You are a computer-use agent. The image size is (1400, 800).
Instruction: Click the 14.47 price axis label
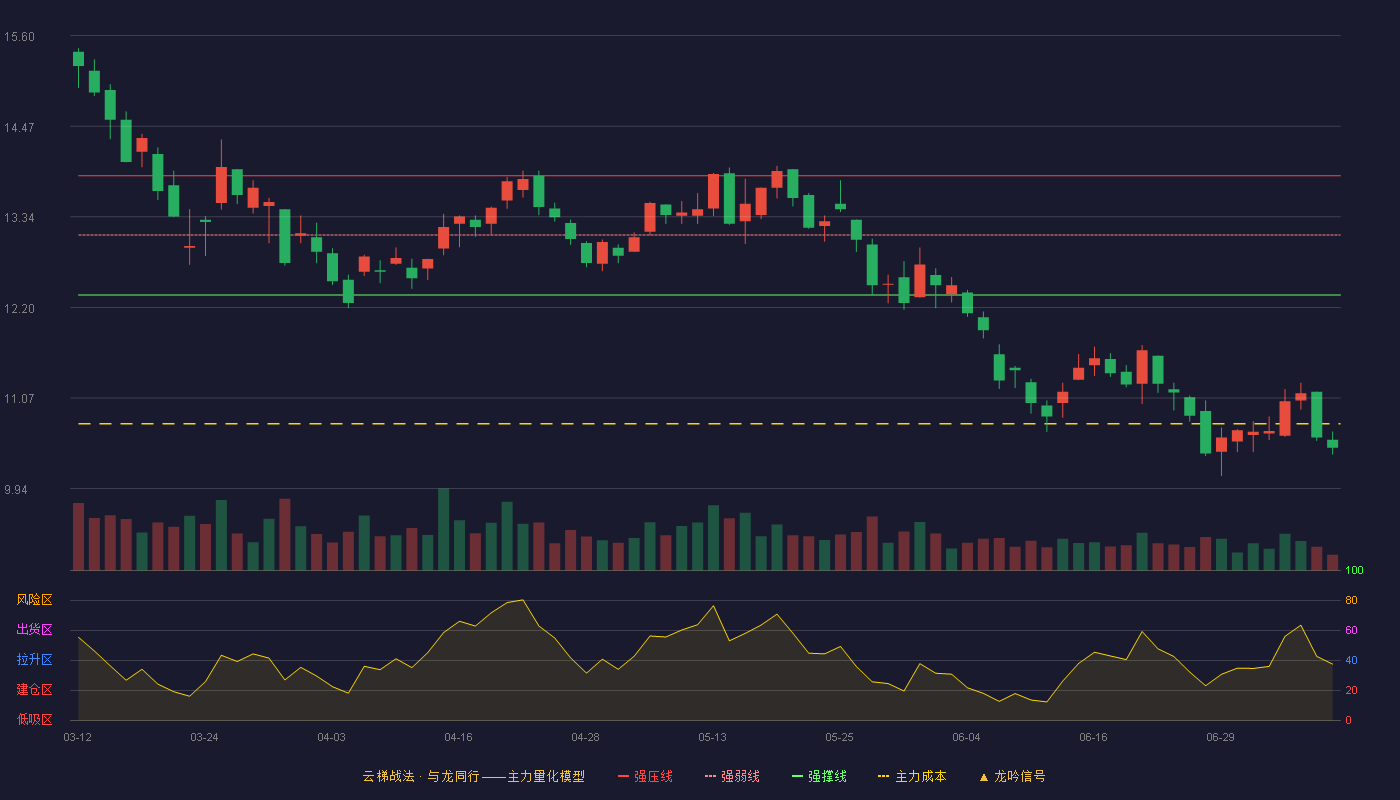pos(19,128)
